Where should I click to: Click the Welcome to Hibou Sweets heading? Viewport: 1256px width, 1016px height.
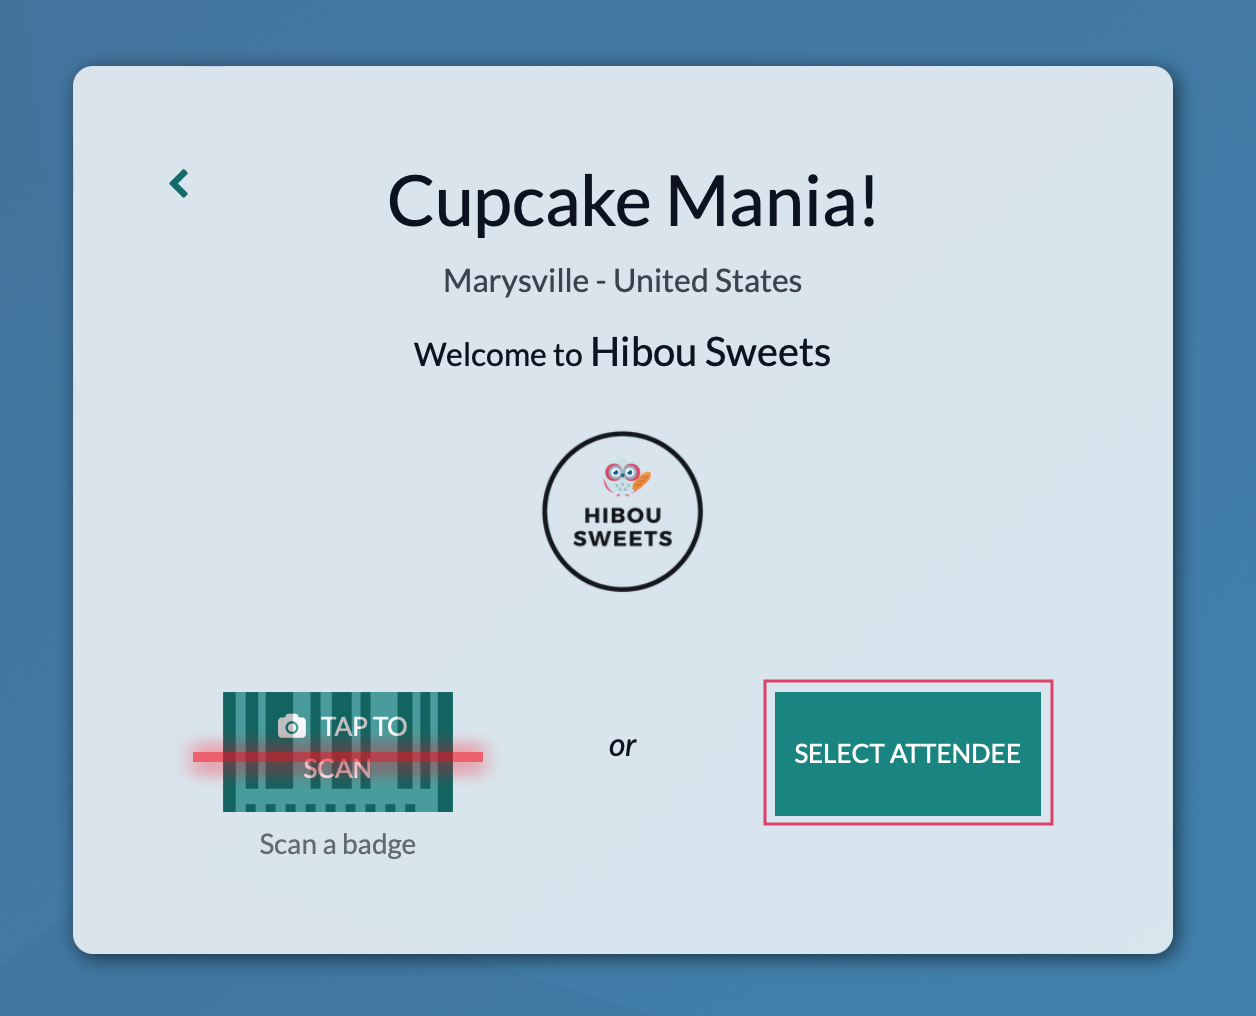pyautogui.click(x=622, y=353)
